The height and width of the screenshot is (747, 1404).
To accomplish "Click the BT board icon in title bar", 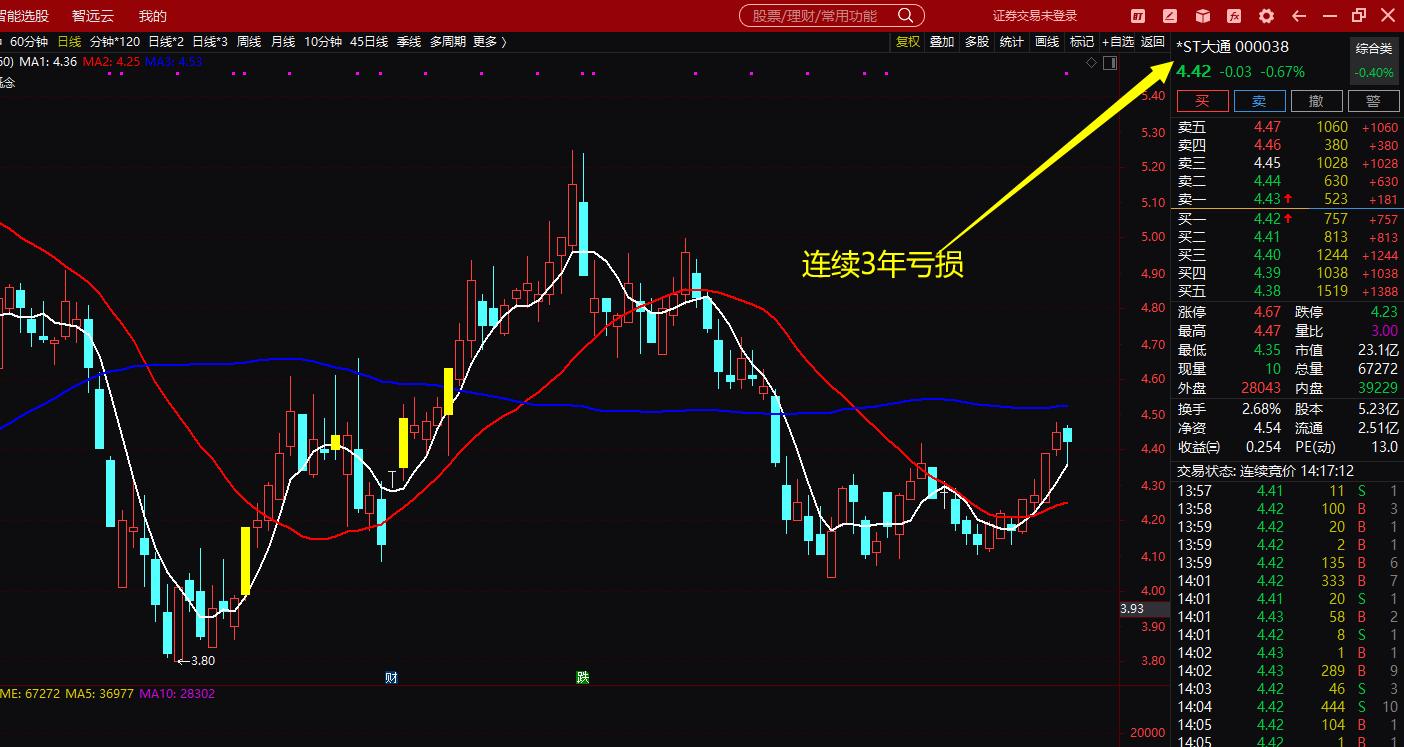I will point(1138,16).
